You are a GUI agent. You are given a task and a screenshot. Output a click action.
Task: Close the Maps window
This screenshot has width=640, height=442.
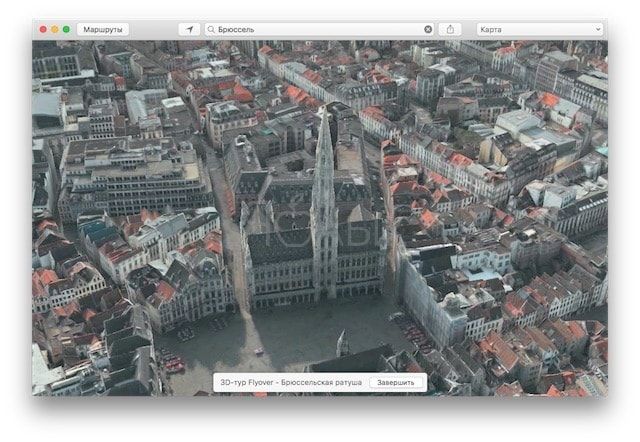(43, 29)
